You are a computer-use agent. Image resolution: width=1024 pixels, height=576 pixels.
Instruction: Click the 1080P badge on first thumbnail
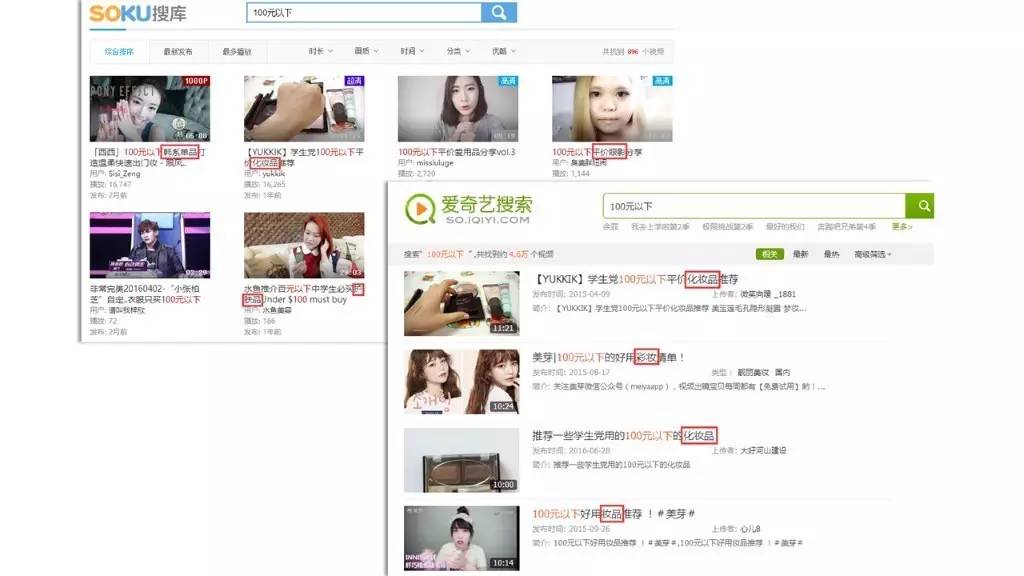click(x=196, y=81)
